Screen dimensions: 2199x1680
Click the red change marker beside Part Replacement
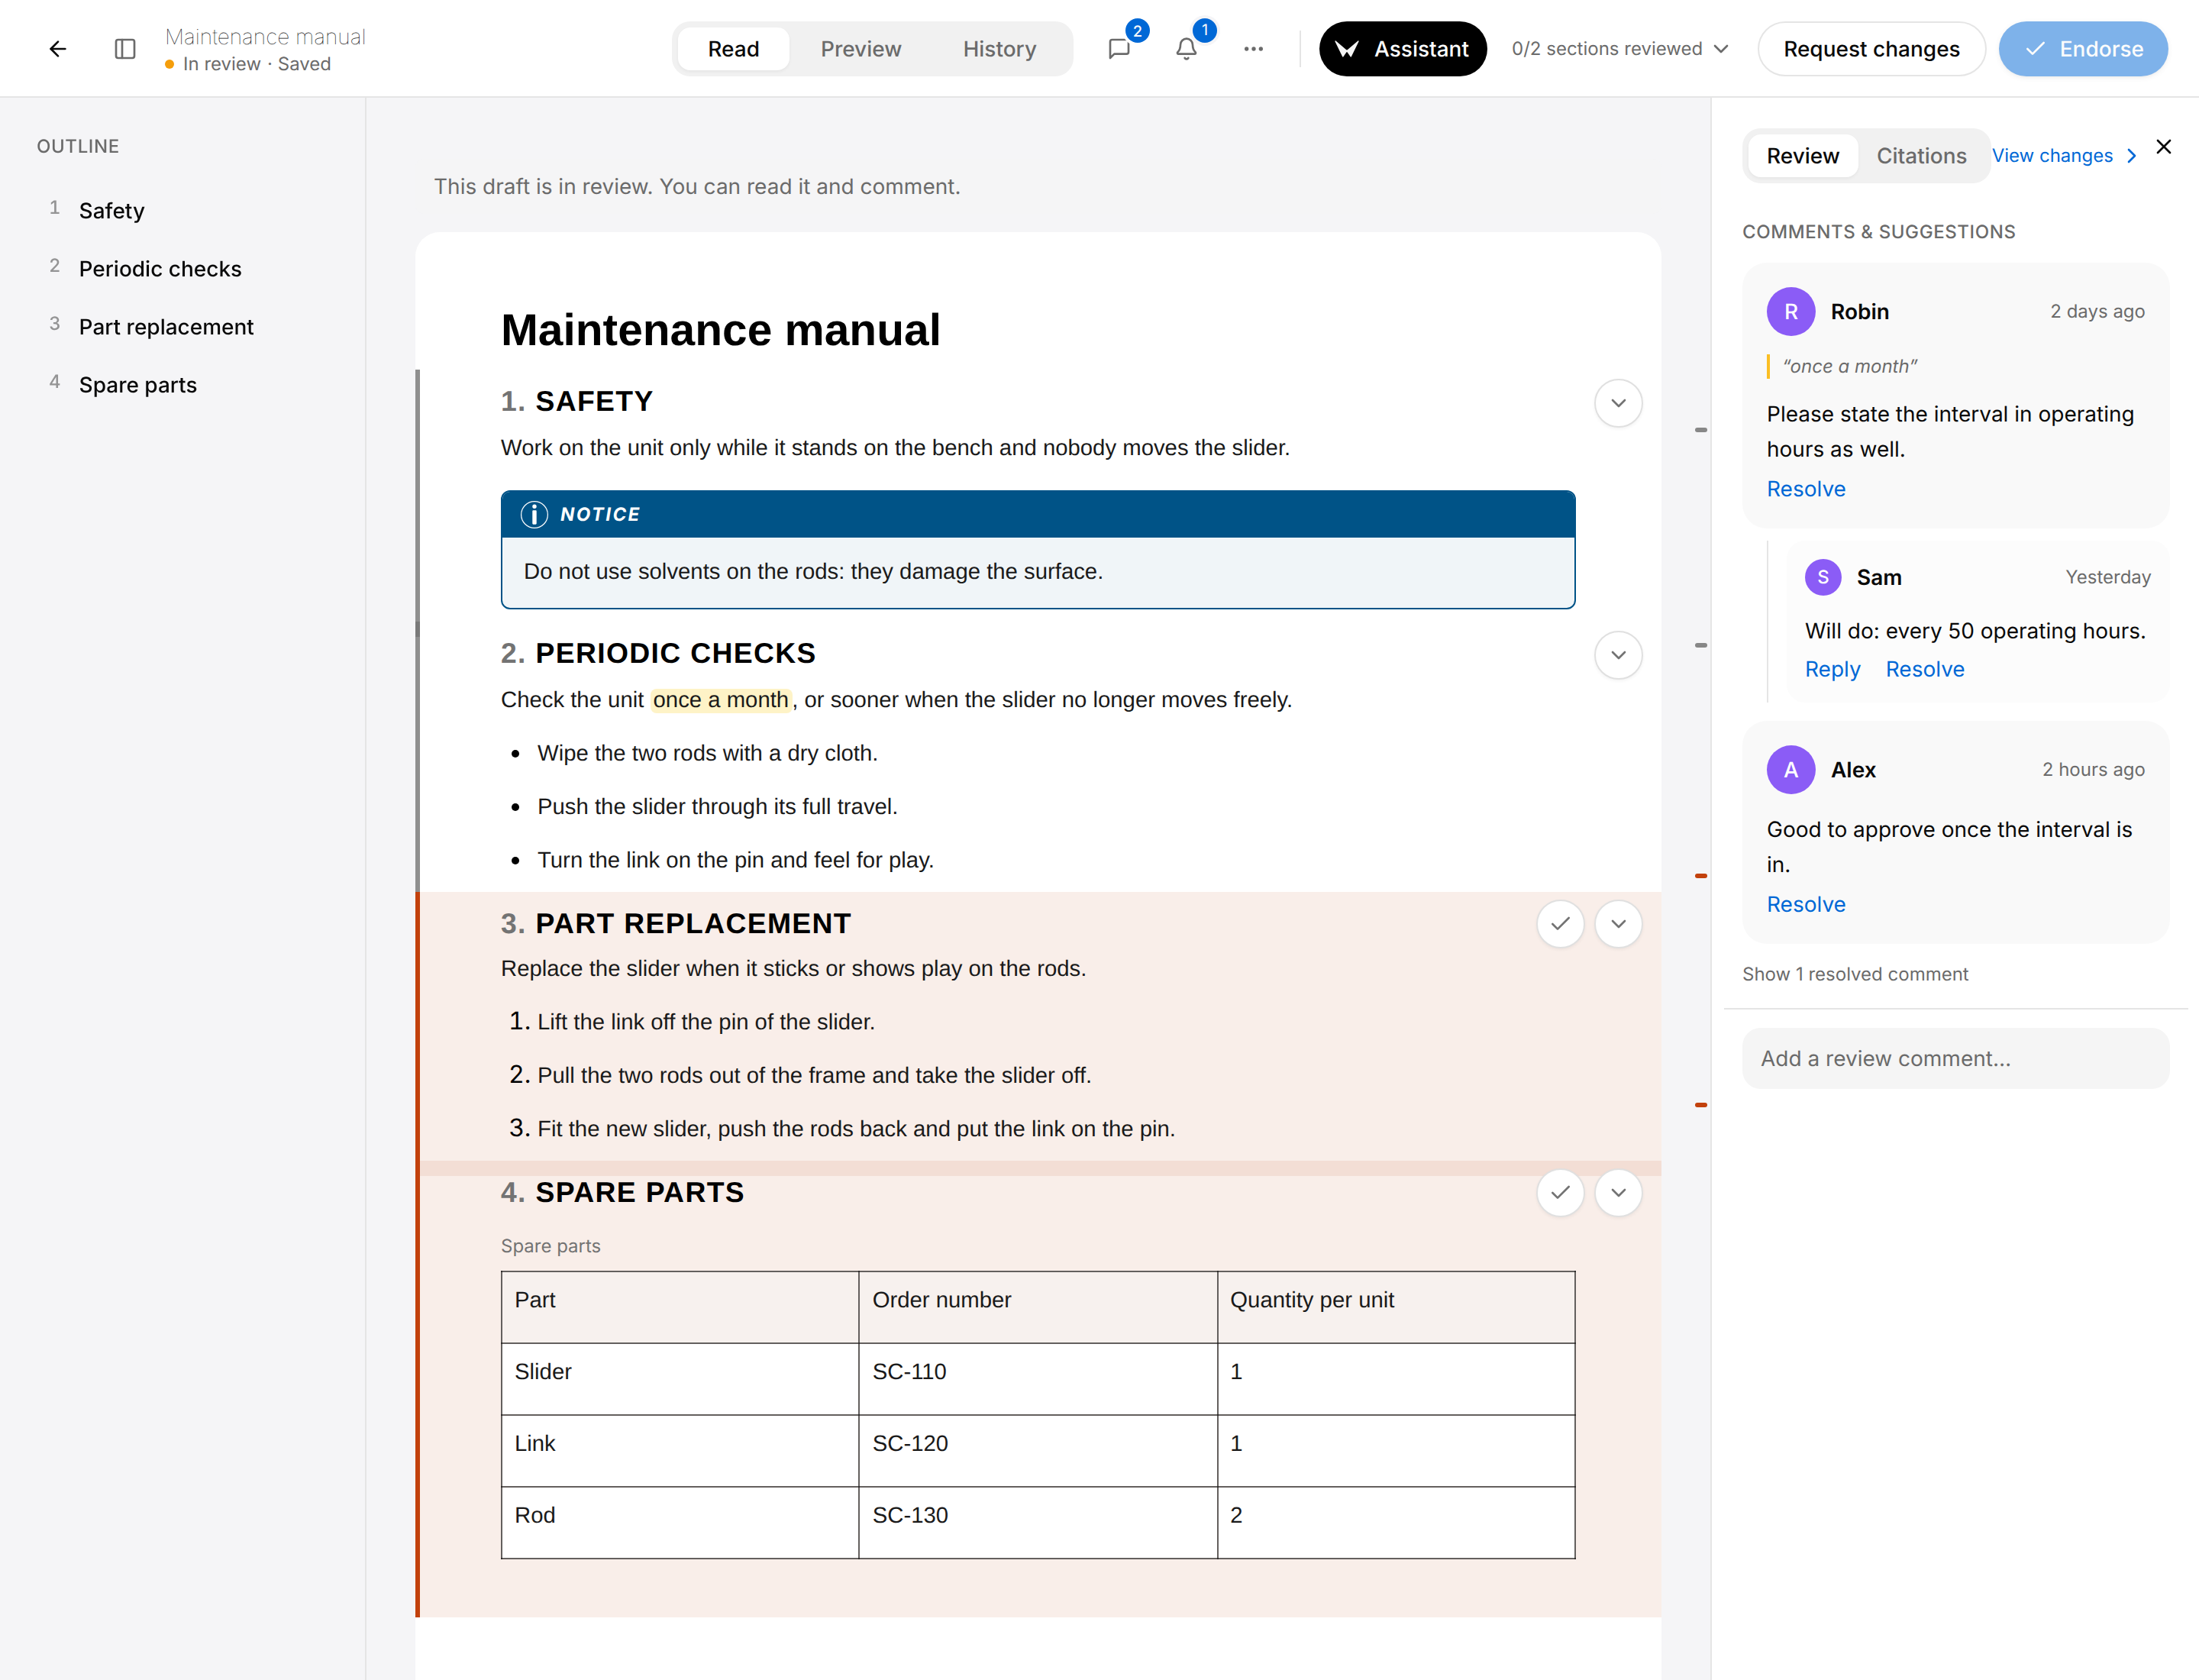(x=1700, y=876)
